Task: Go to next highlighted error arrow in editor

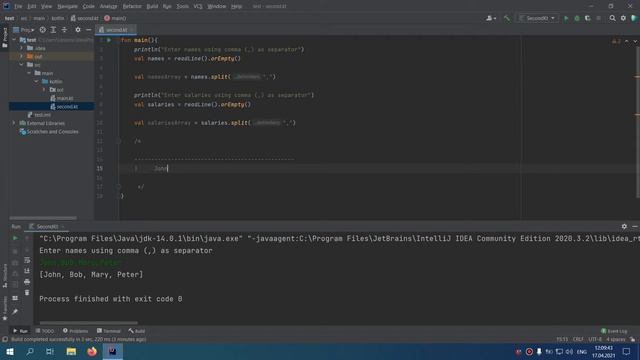Action: pyautogui.click(x=635, y=41)
